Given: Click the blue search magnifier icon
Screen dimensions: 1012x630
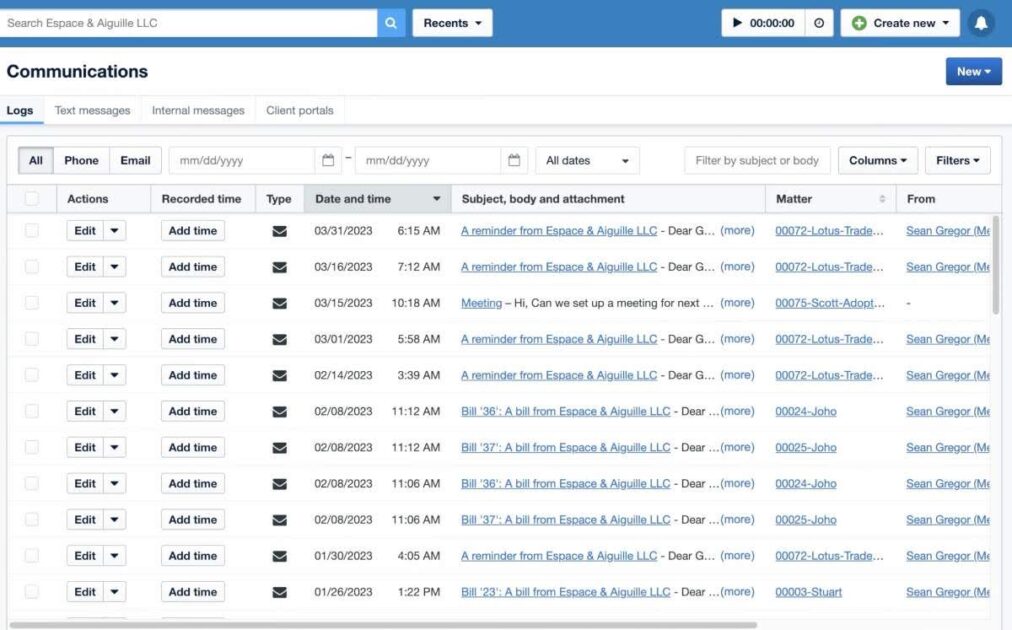Looking at the screenshot, I should coord(390,21).
